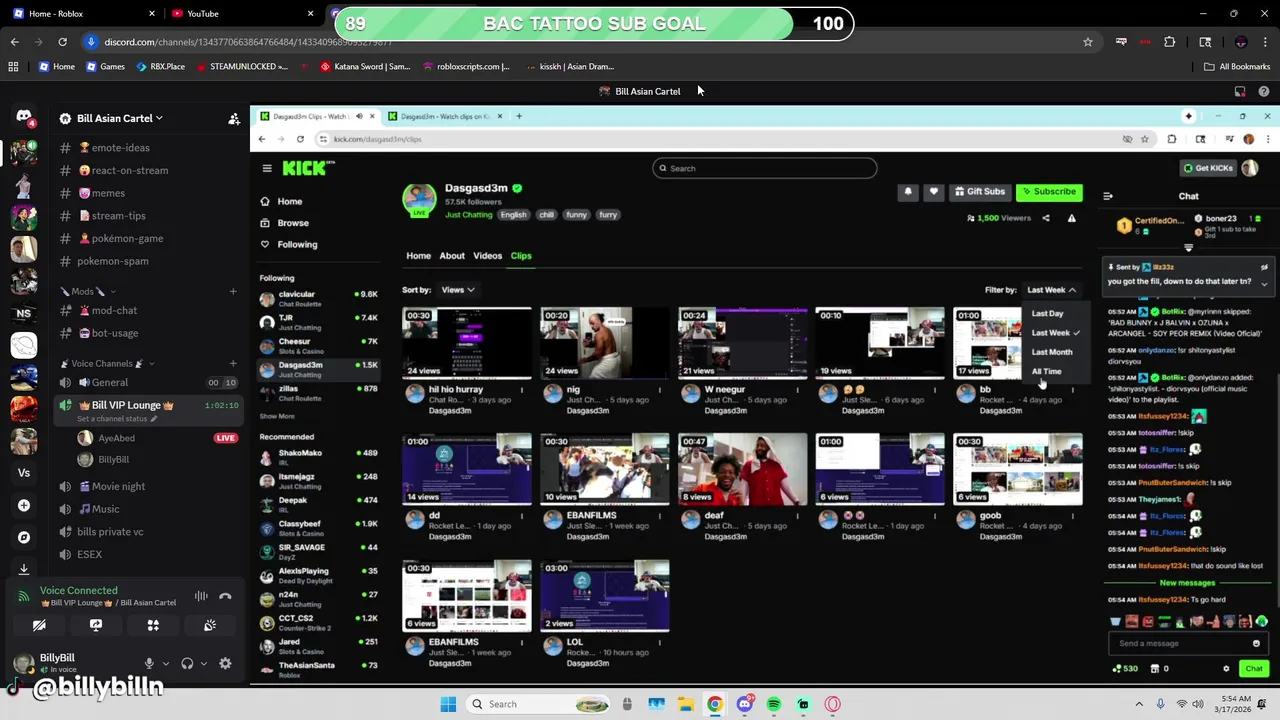Select Last Day filter option
Image resolution: width=1280 pixels, height=720 pixels.
click(x=1047, y=313)
